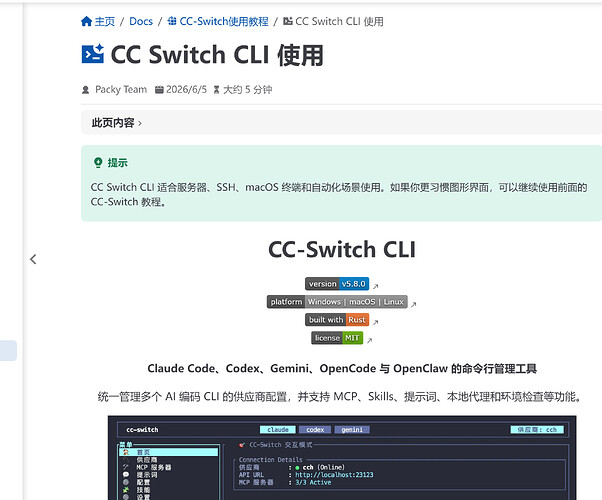Open the version v5.8.0 badge
Image resolution: width=602 pixels, height=500 pixels.
tap(337, 284)
